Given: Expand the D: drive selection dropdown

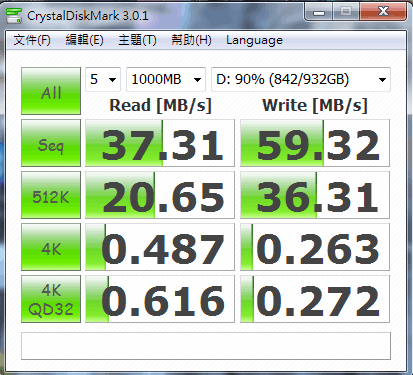Looking at the screenshot, I should [301, 79].
